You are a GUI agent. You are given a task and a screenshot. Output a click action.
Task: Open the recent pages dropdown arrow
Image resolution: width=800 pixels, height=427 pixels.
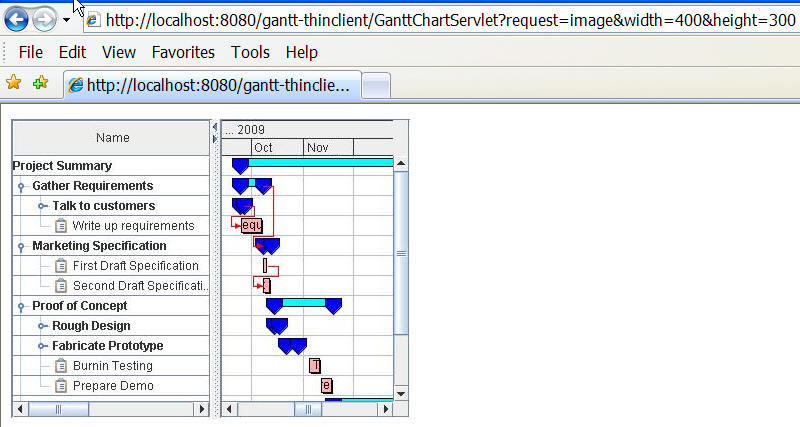tap(66, 19)
